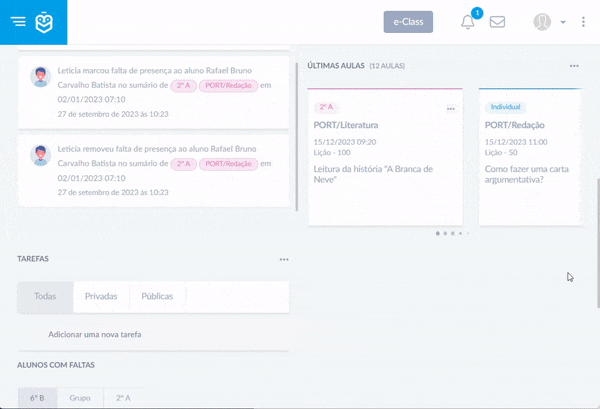
Task: Open Tarefas section options ellipsis
Action: point(284,259)
